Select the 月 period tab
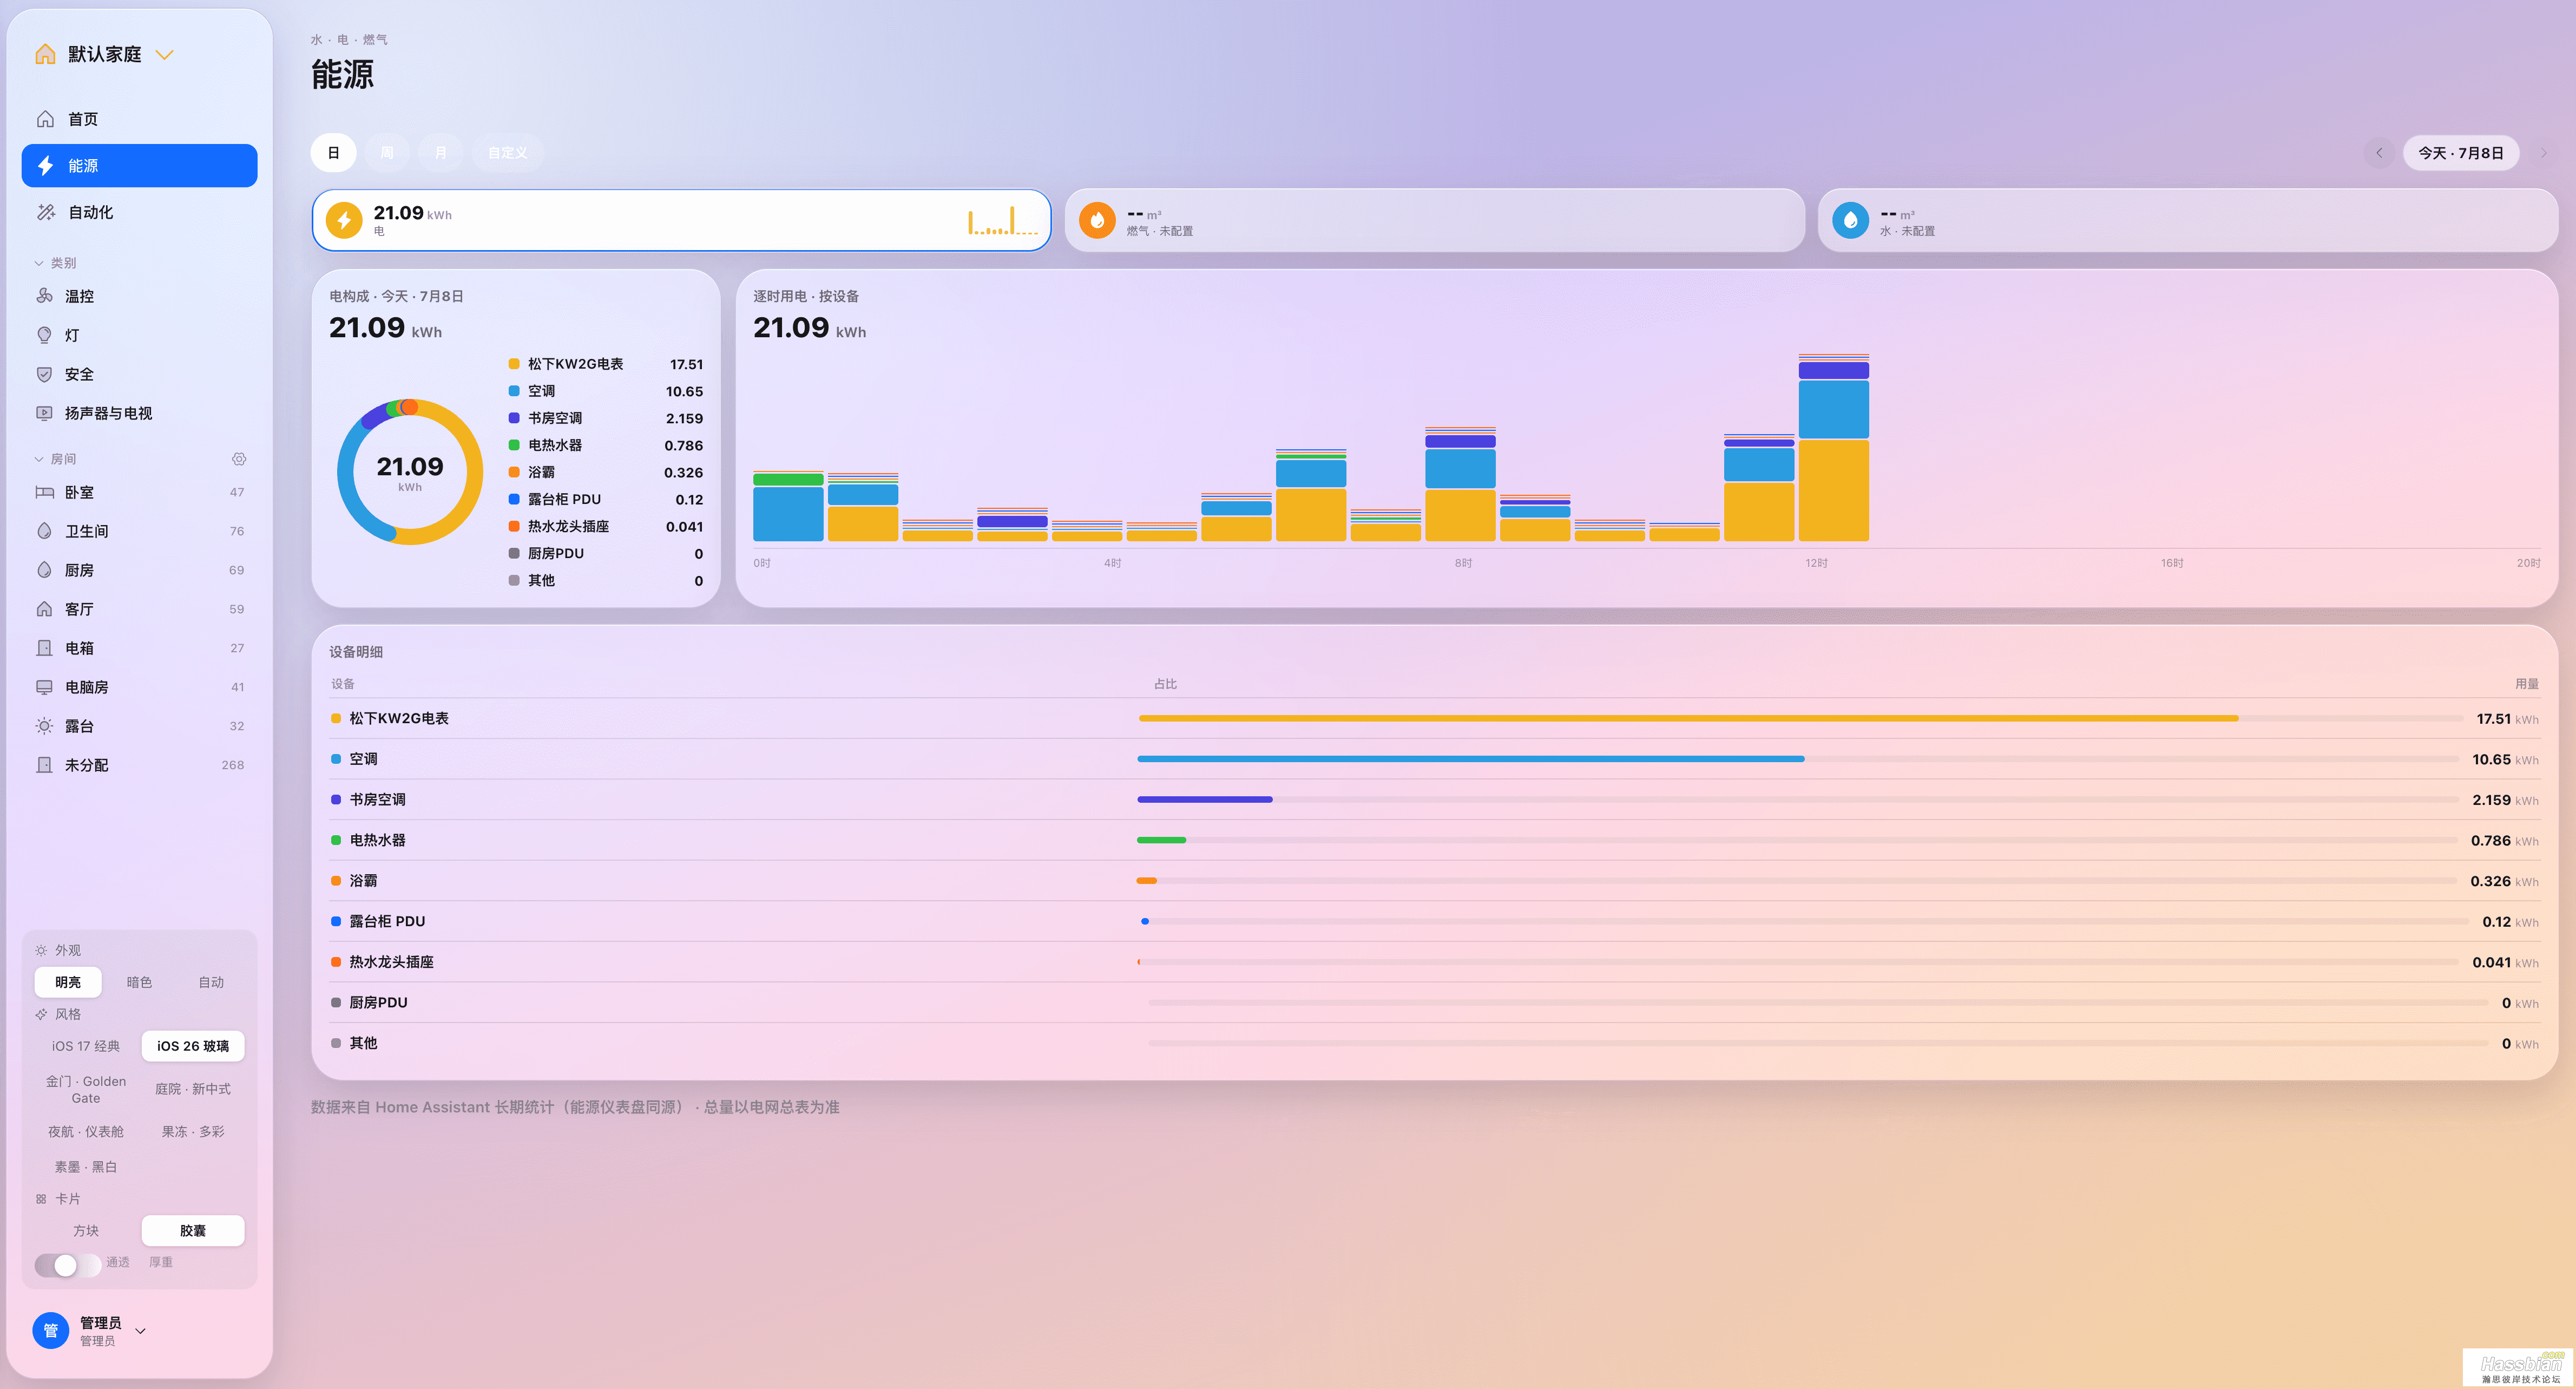The image size is (2576, 1389). (x=440, y=153)
